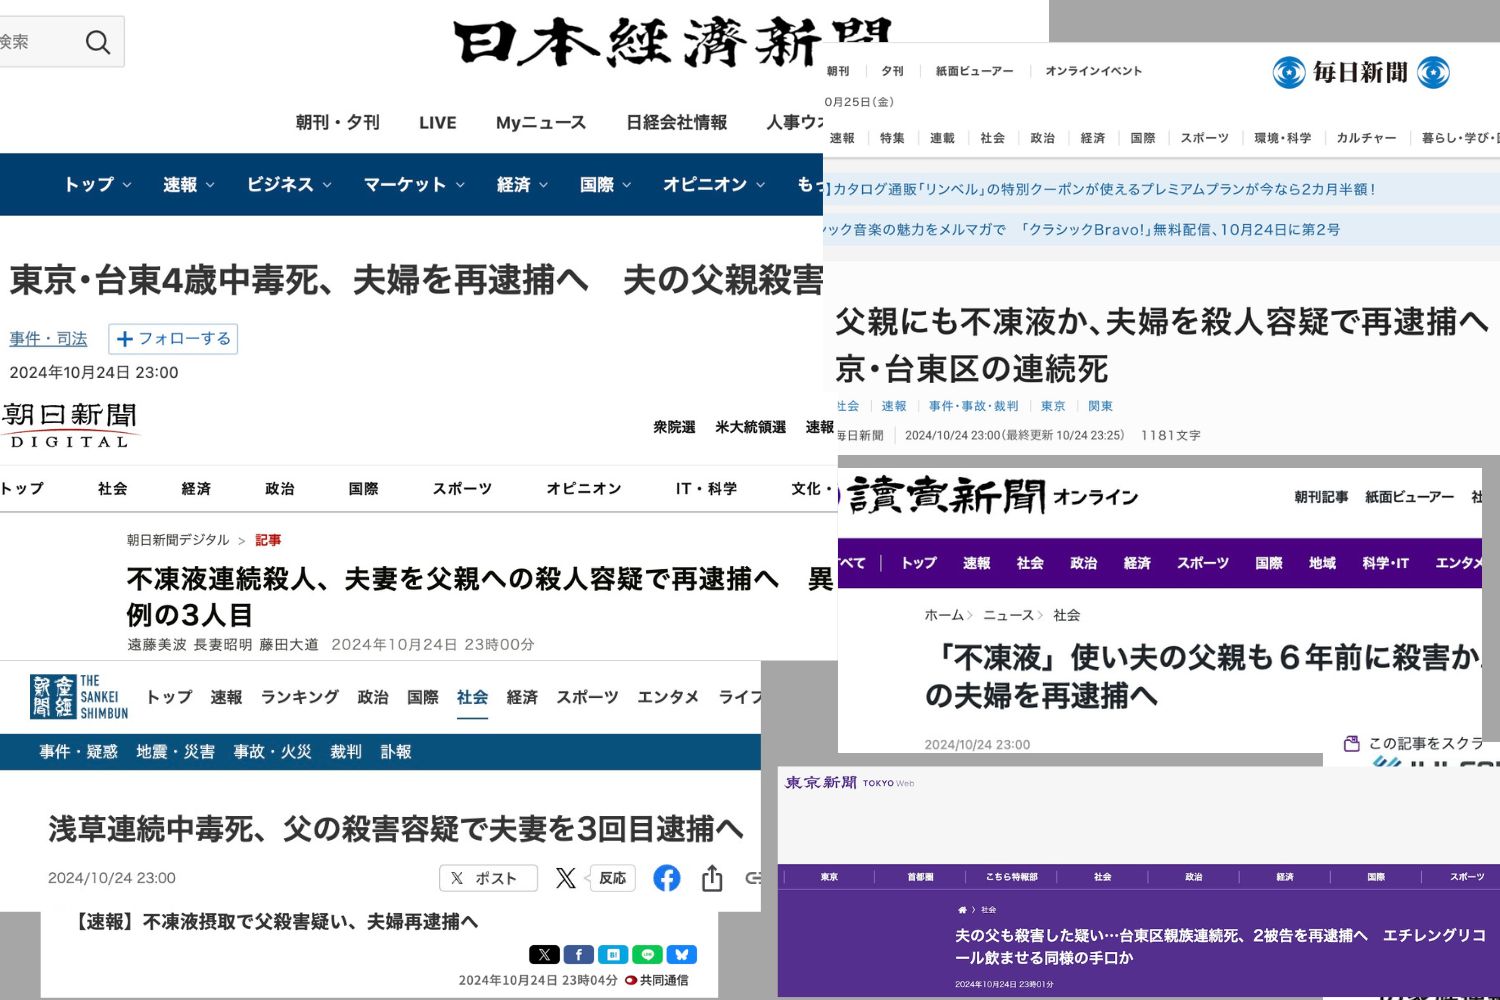1500x1000 pixels.
Task: Select Tokyo Shimbun 首都圏 tab
Action: pyautogui.click(x=920, y=877)
